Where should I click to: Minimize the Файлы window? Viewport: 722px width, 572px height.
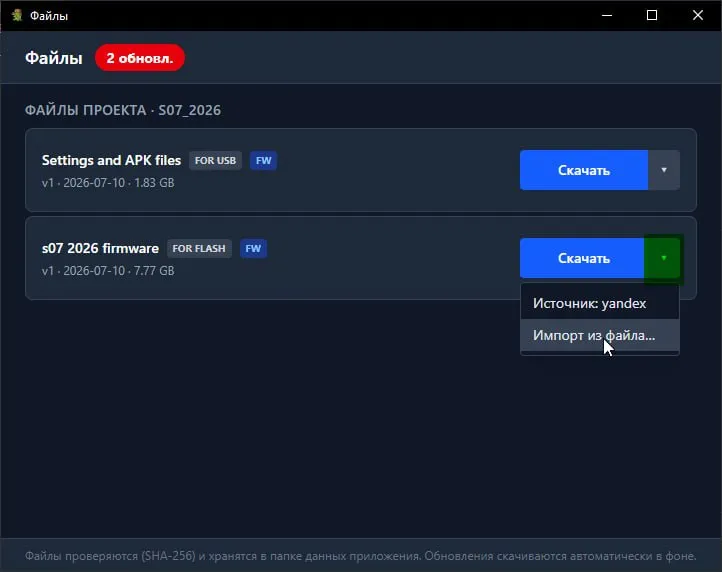point(607,15)
